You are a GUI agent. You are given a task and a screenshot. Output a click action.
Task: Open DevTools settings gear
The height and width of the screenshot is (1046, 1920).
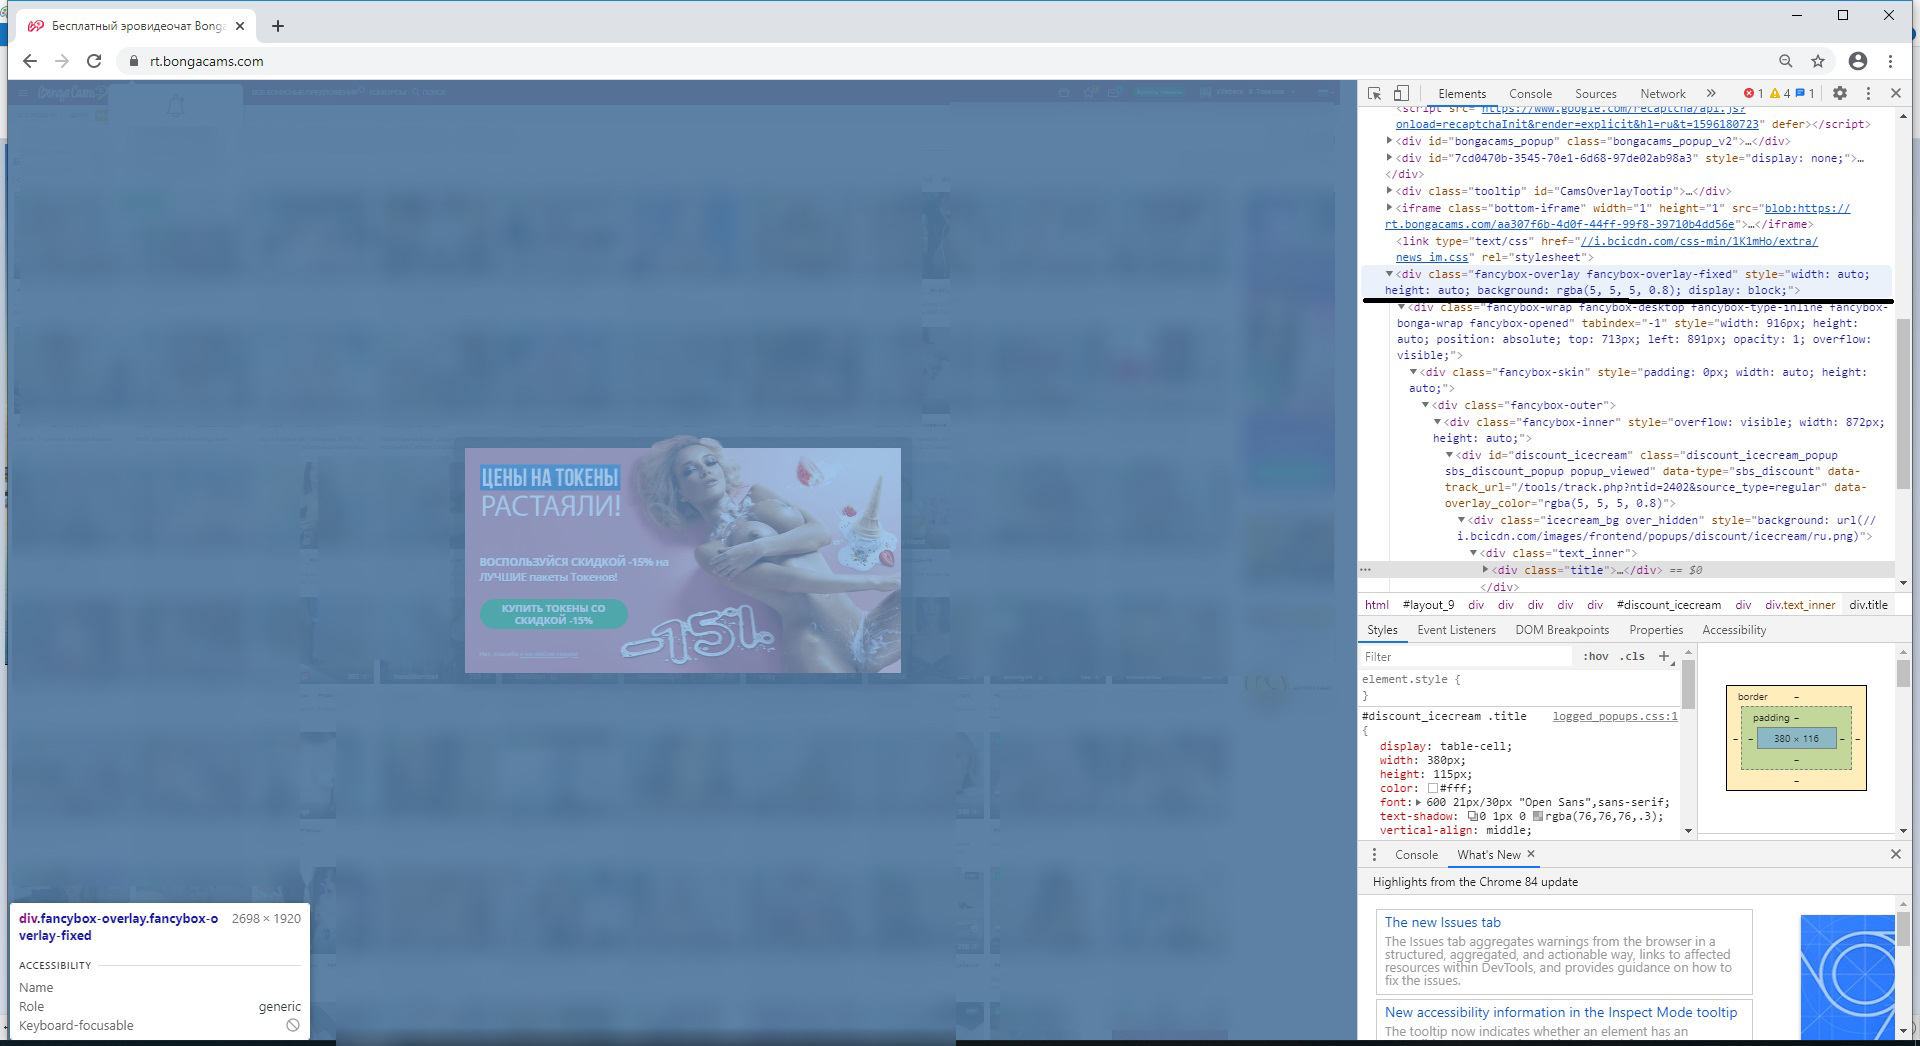point(1839,93)
